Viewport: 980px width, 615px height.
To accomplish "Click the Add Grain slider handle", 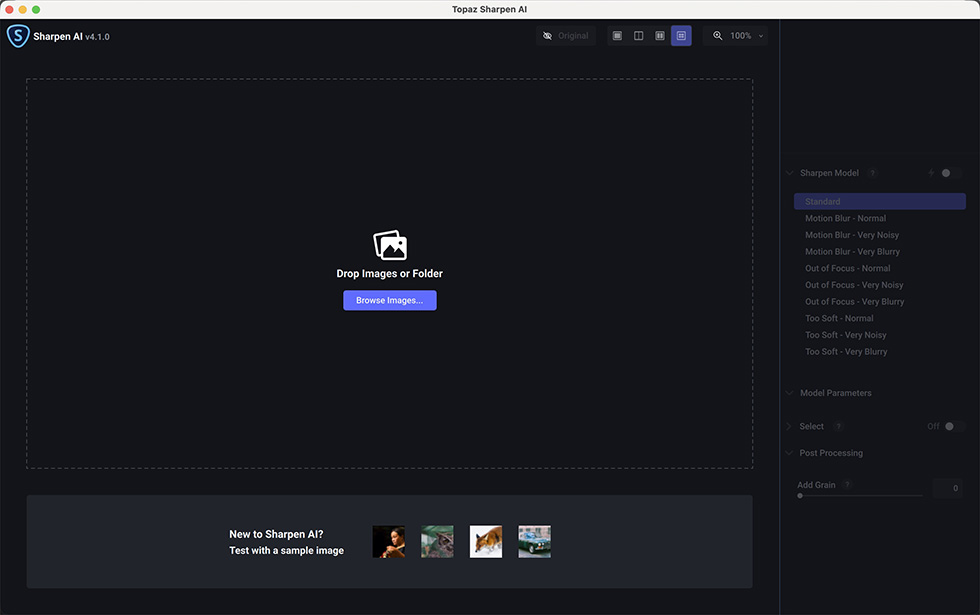I will (800, 496).
